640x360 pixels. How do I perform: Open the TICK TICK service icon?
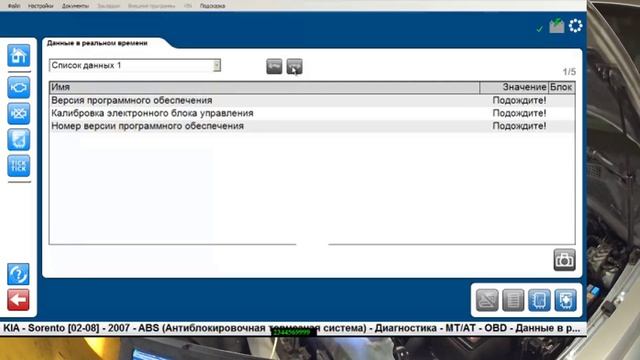19,166
